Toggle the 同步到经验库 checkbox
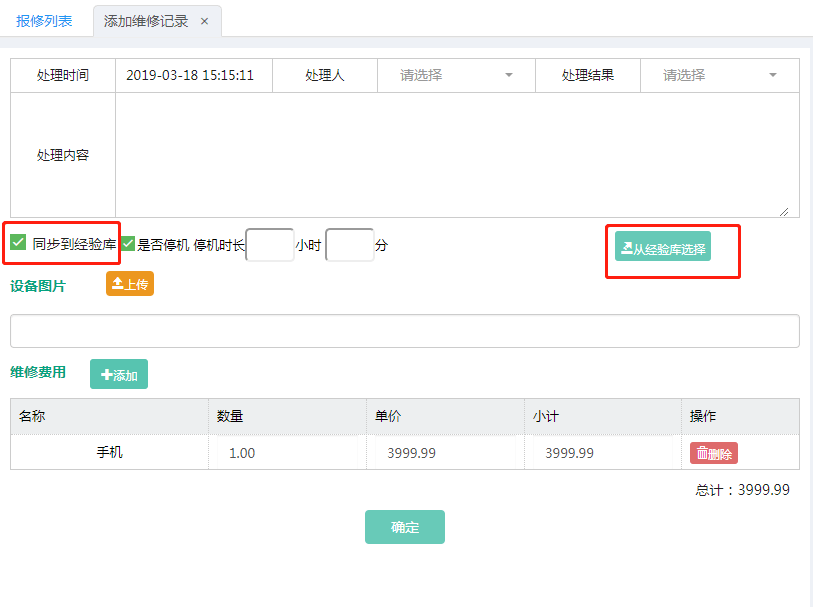 click(18, 242)
